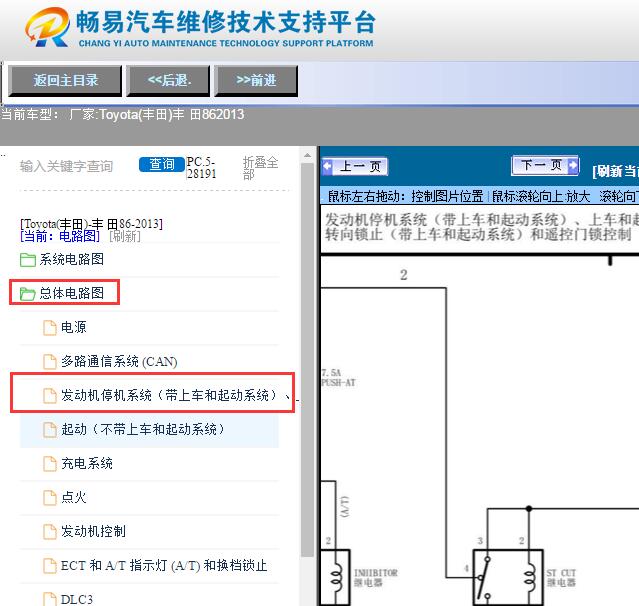
Task: Click the document icon beside 发动机停机系统
Action: tap(50, 396)
